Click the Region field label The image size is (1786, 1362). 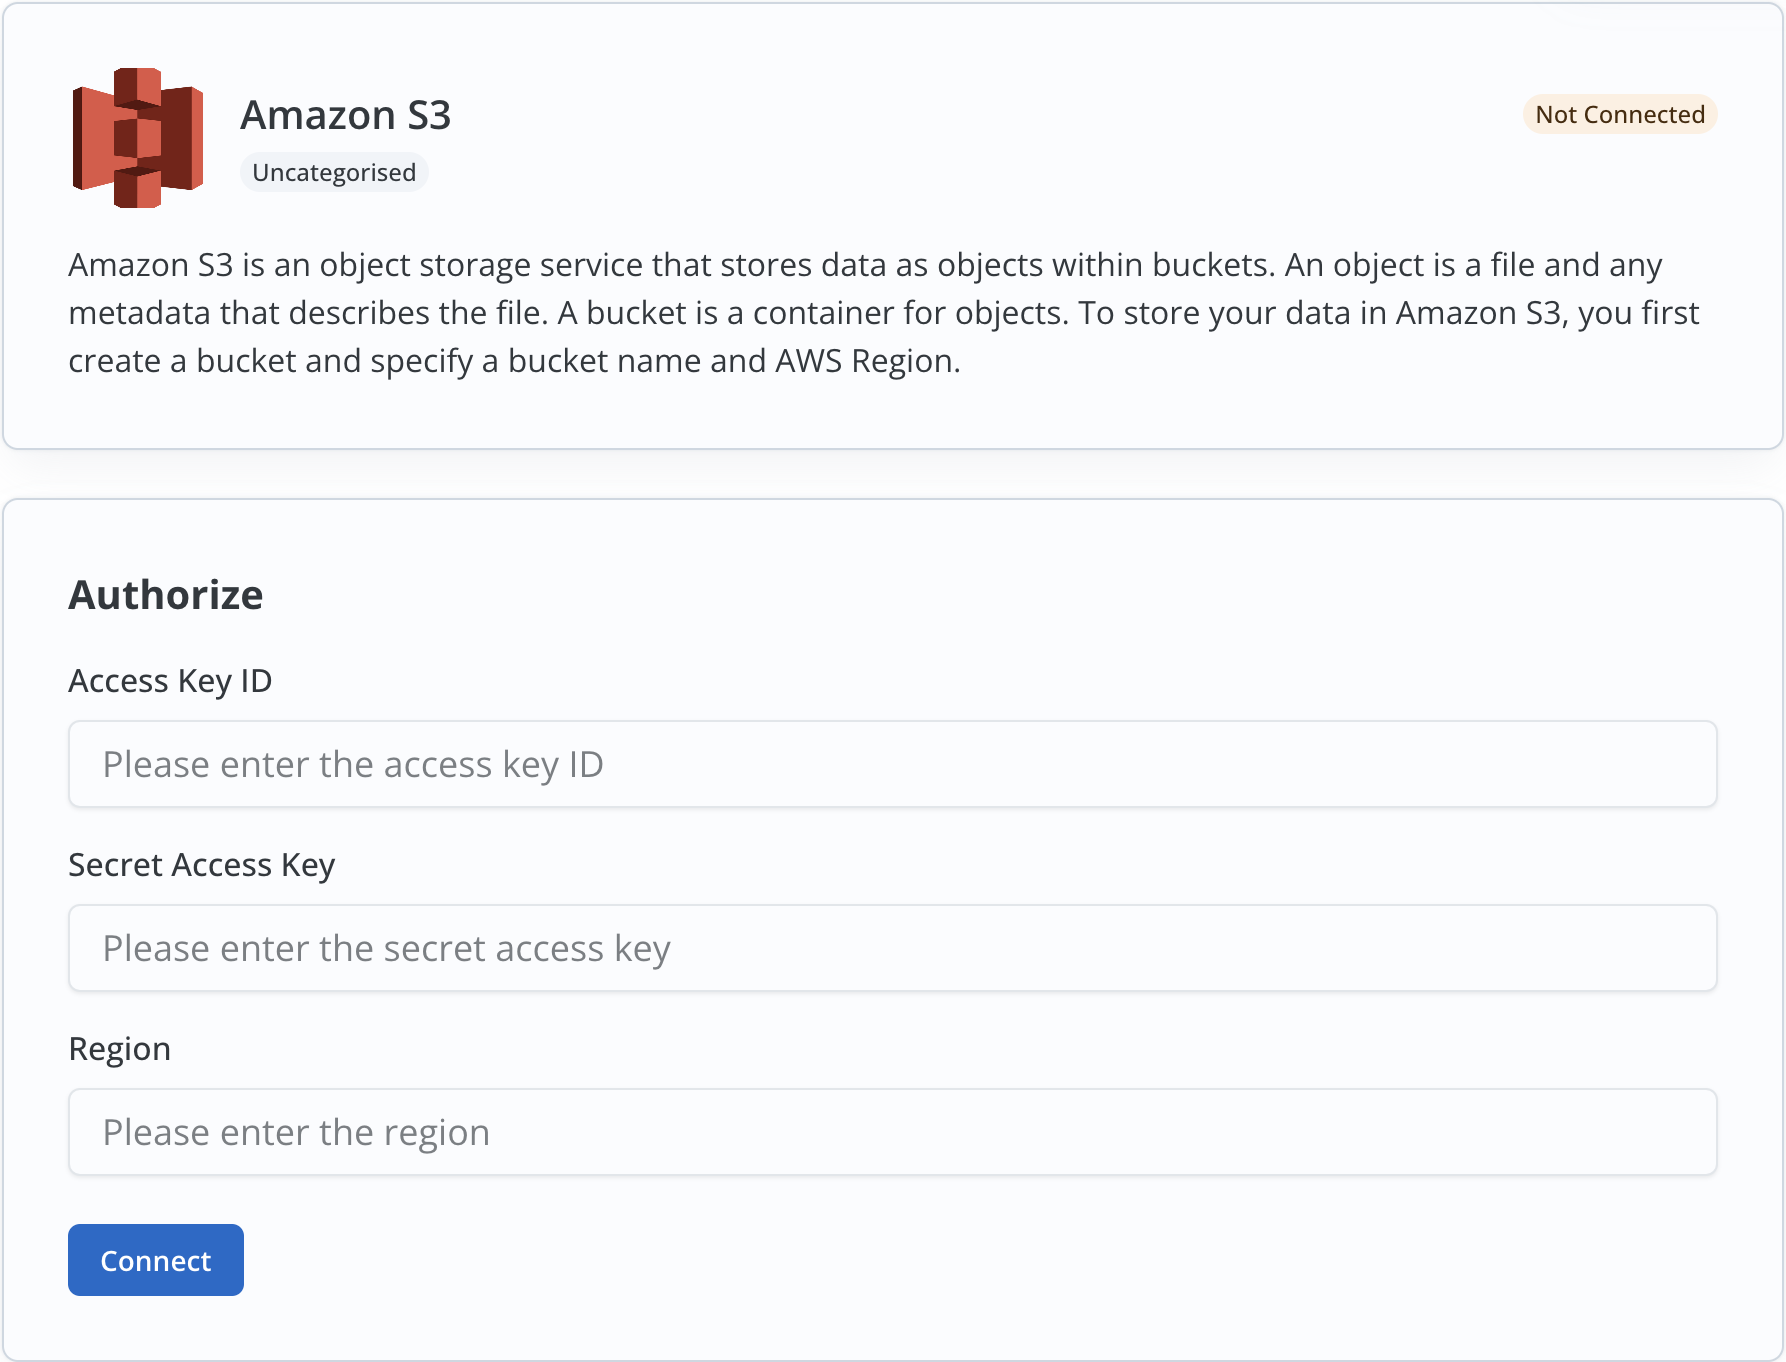pyautogui.click(x=119, y=1049)
